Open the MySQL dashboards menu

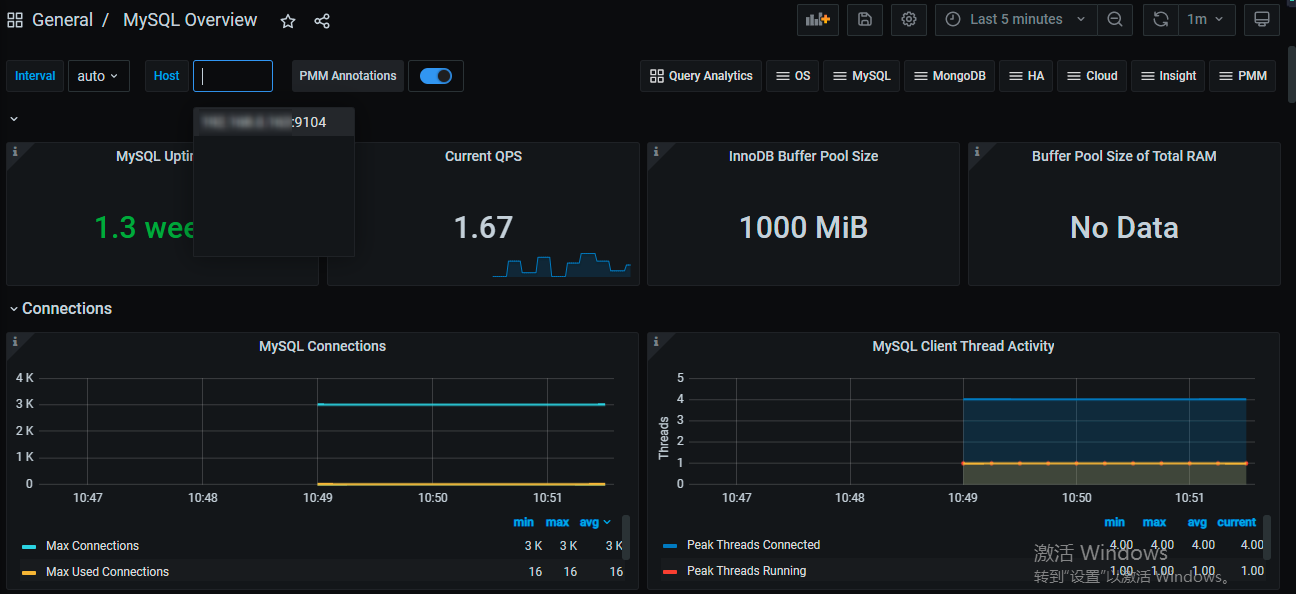click(x=861, y=76)
